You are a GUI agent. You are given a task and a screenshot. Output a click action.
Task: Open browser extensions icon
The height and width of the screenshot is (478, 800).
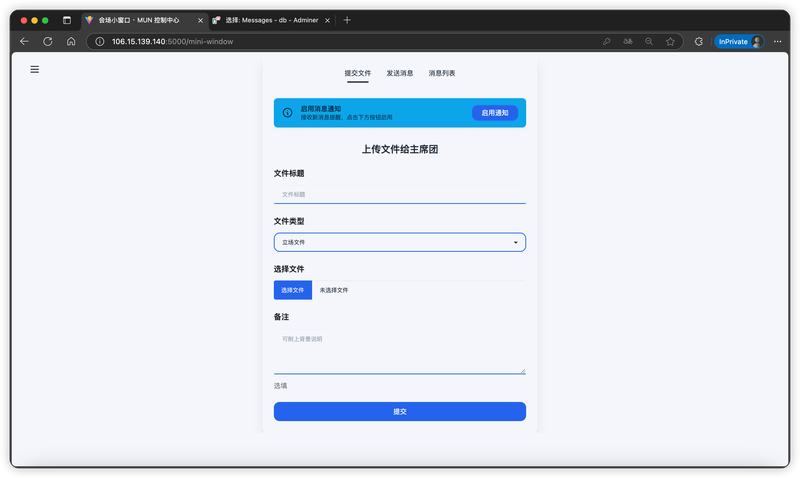coord(699,41)
